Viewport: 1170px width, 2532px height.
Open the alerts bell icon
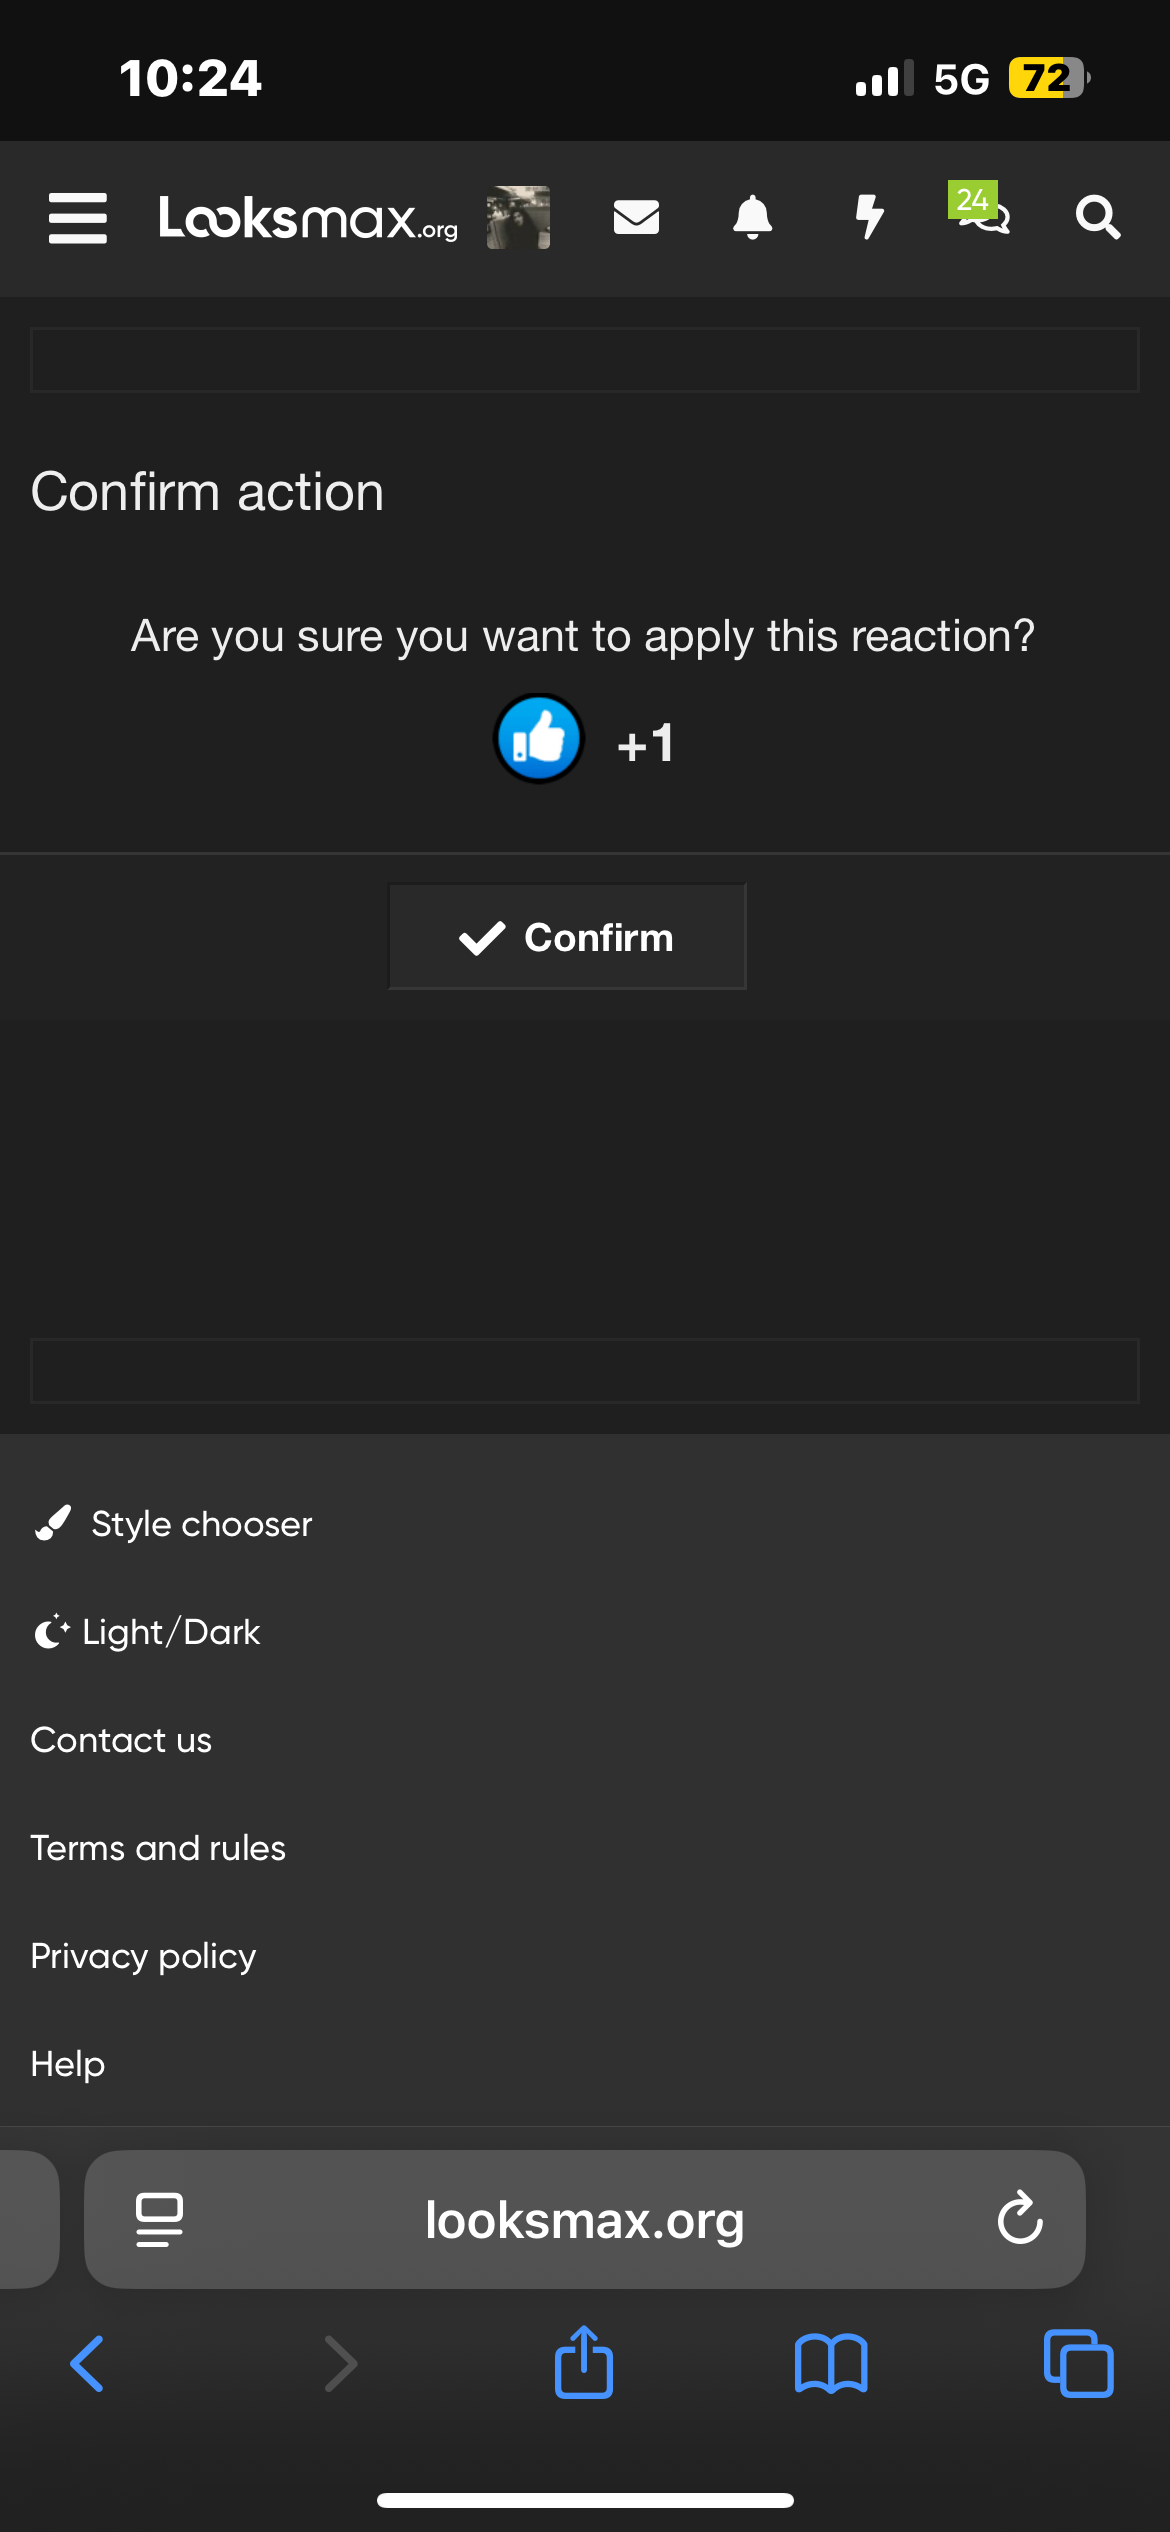(752, 217)
